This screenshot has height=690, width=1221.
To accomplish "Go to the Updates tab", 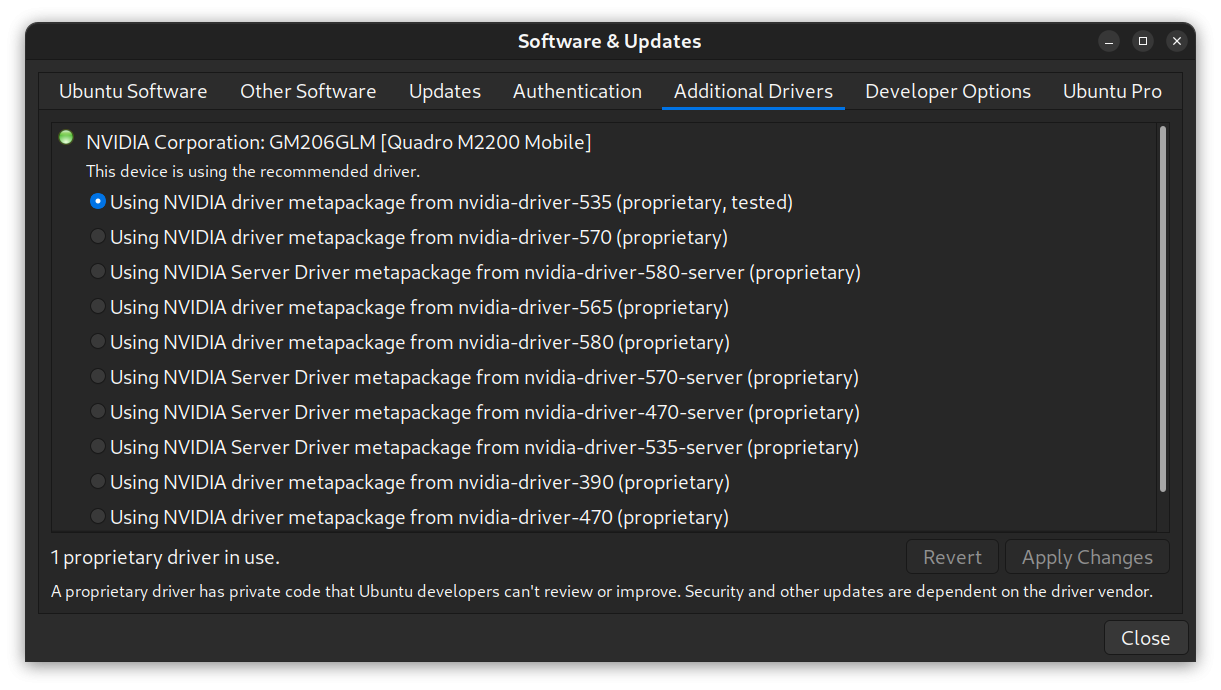I will tap(445, 91).
